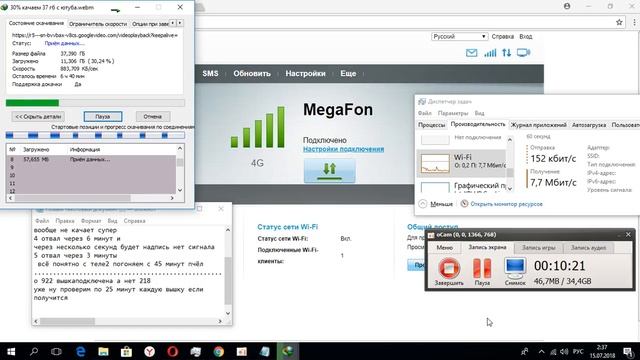Viewport: 640px width, 360px height.
Task: Click the right tab-scroll arrow in download dialog
Action: pos(180,23)
